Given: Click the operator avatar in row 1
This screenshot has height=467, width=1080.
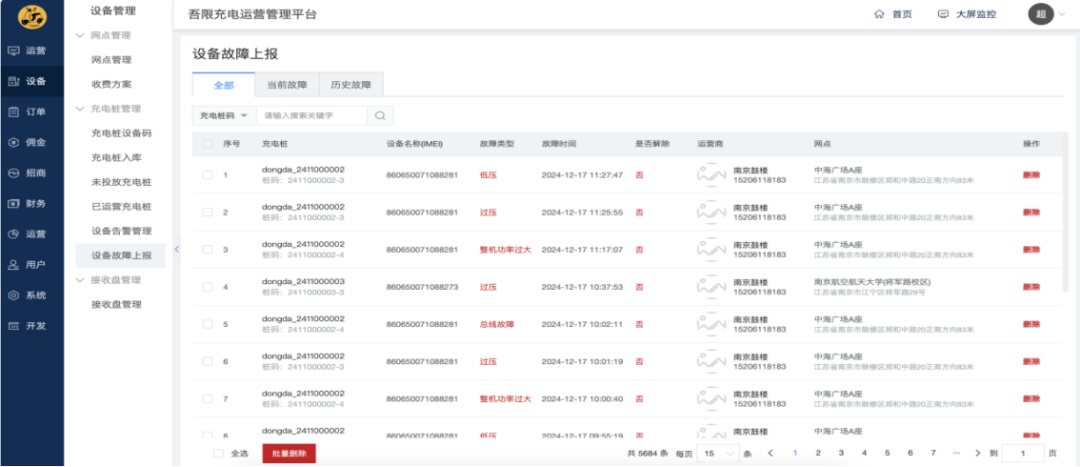Looking at the screenshot, I should pyautogui.click(x=712, y=175).
